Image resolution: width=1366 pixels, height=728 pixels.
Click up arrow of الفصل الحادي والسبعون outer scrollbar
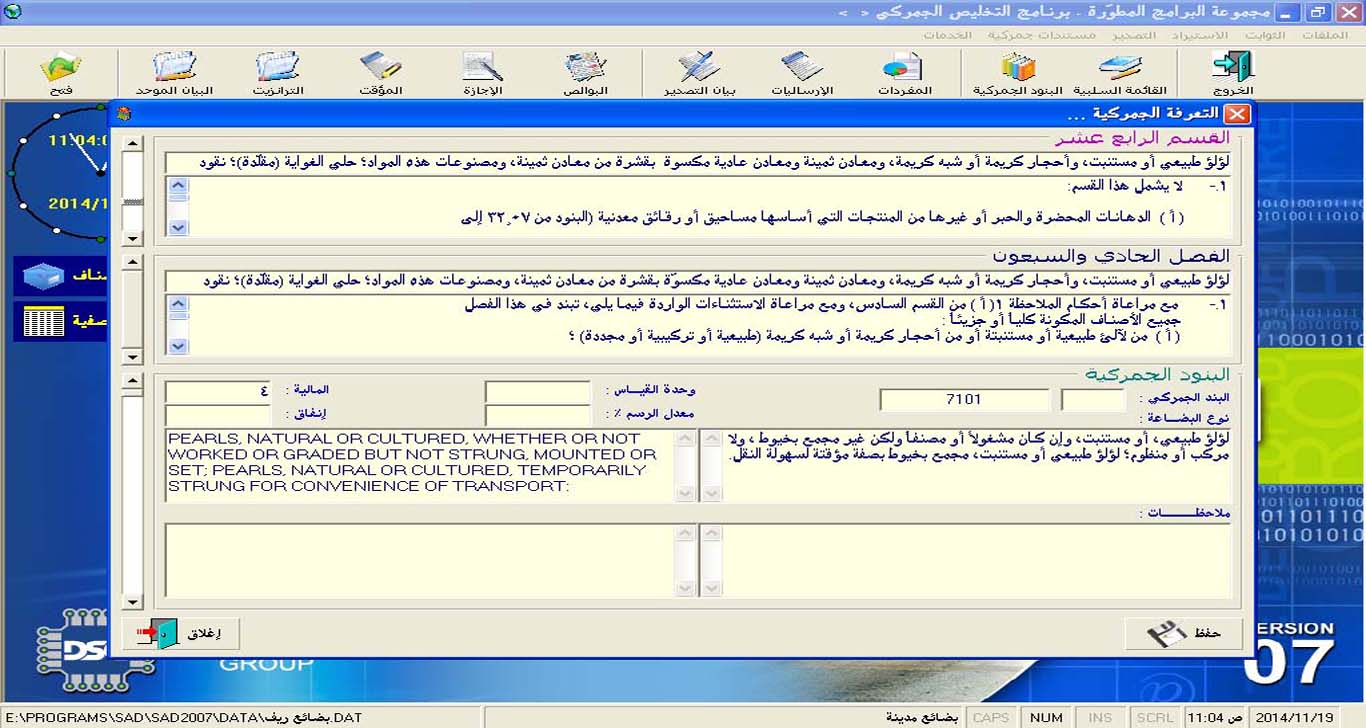(x=132, y=264)
